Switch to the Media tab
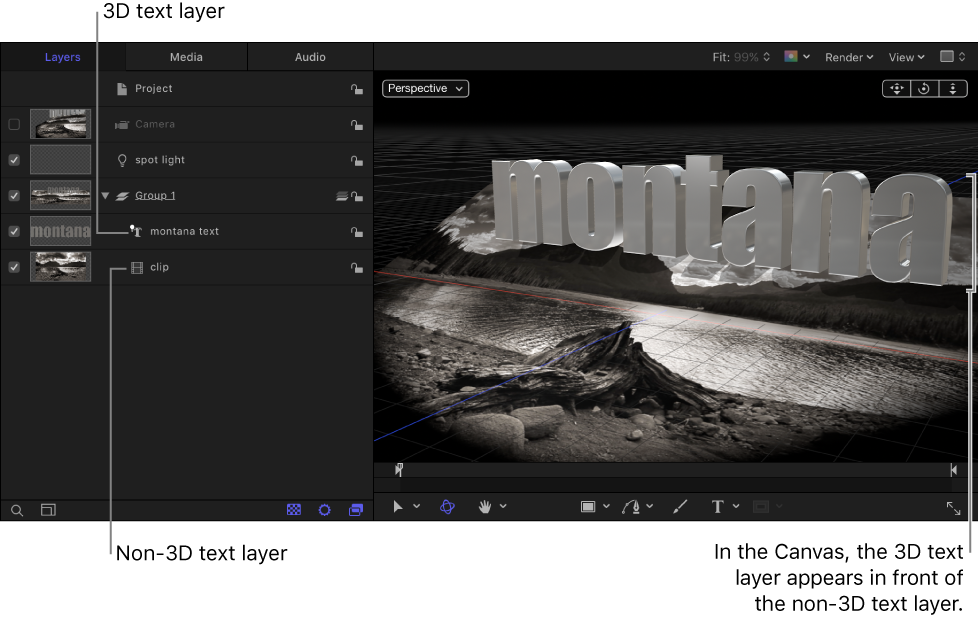The image size is (978, 620). coord(185,57)
